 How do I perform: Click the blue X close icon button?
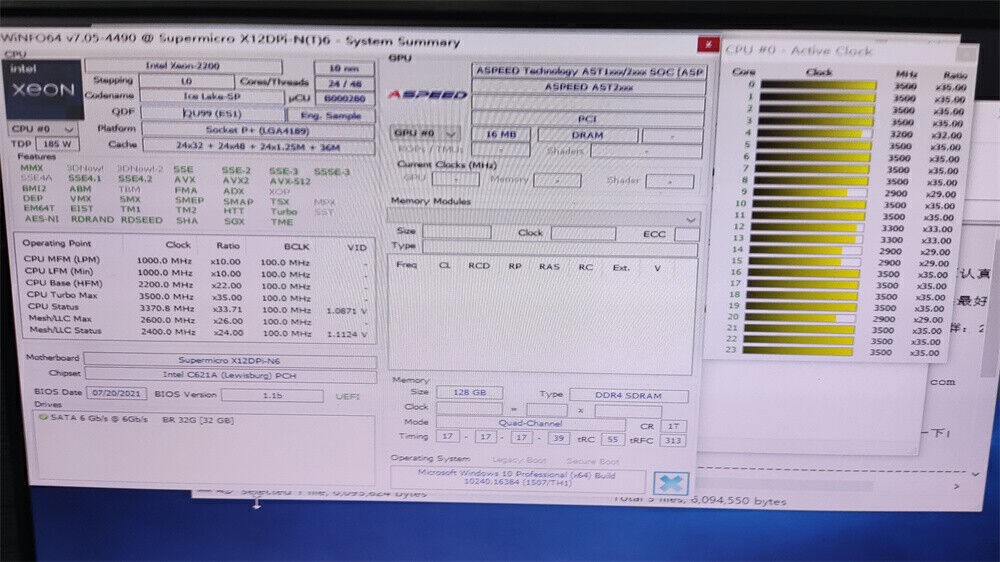670,484
